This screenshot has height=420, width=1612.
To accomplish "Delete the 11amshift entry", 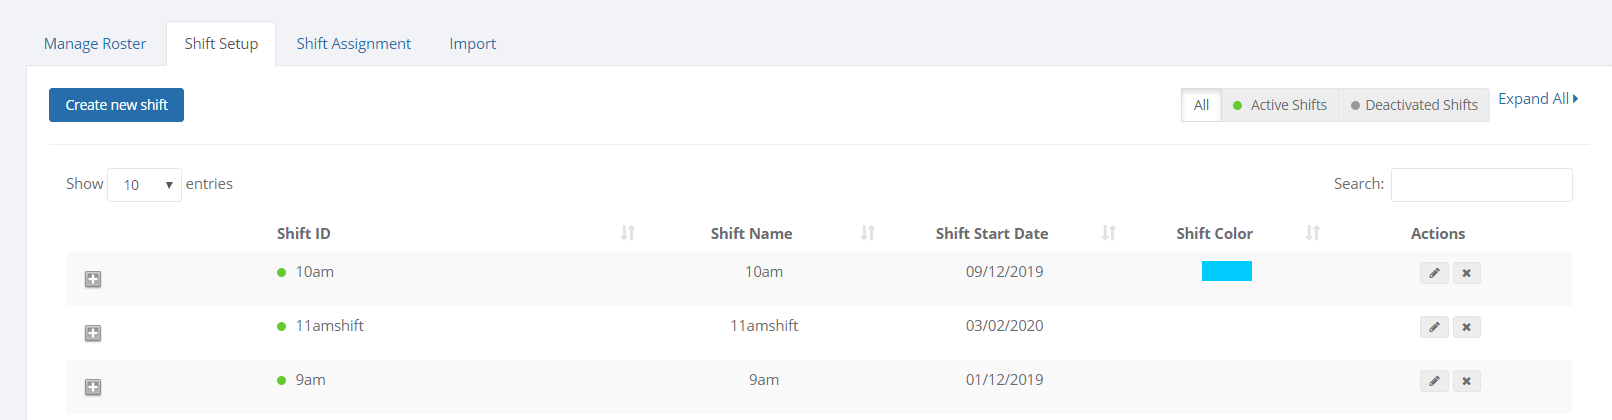I will pos(1467,327).
